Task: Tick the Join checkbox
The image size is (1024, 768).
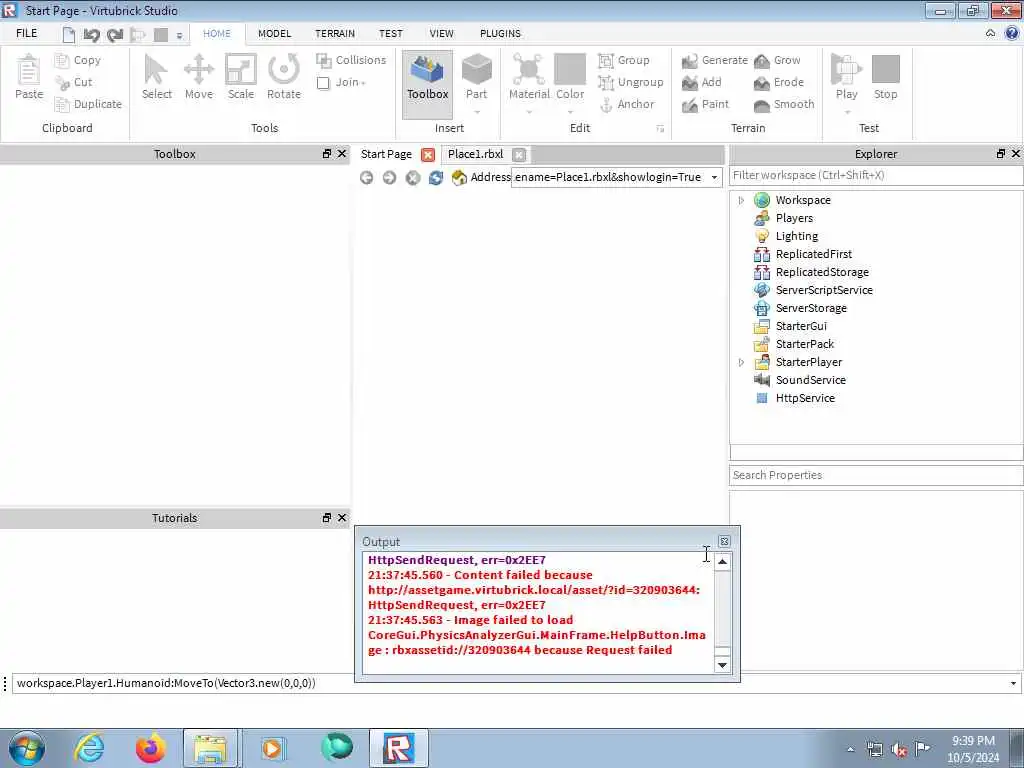Action: [323, 83]
